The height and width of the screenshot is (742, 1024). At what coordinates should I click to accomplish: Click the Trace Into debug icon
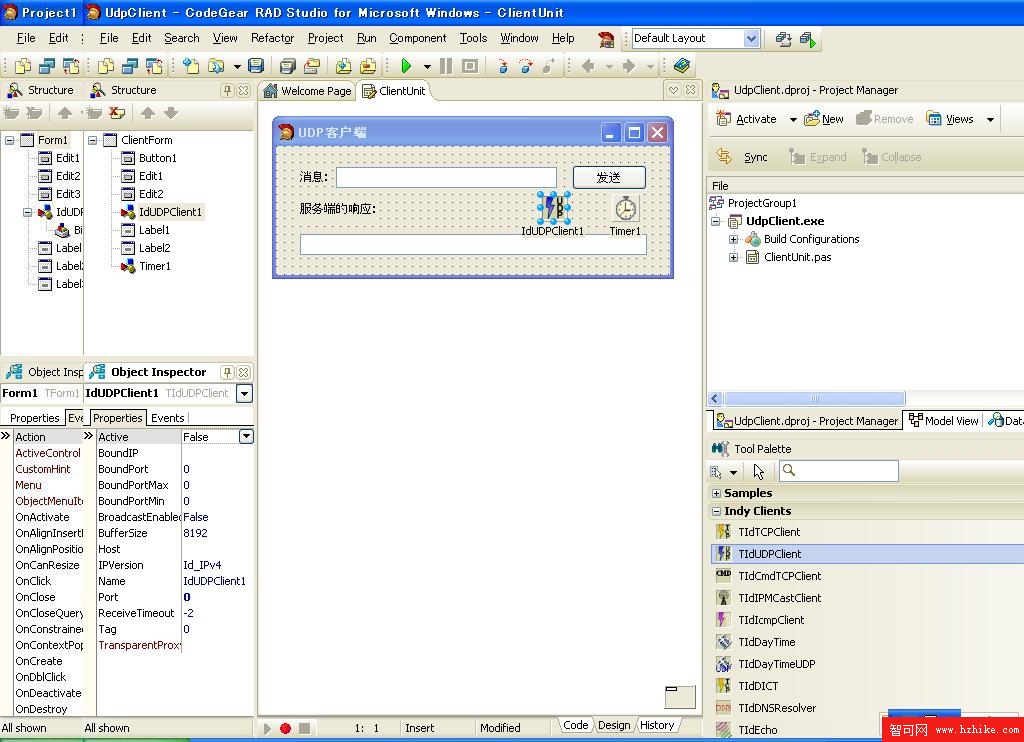click(x=502, y=65)
